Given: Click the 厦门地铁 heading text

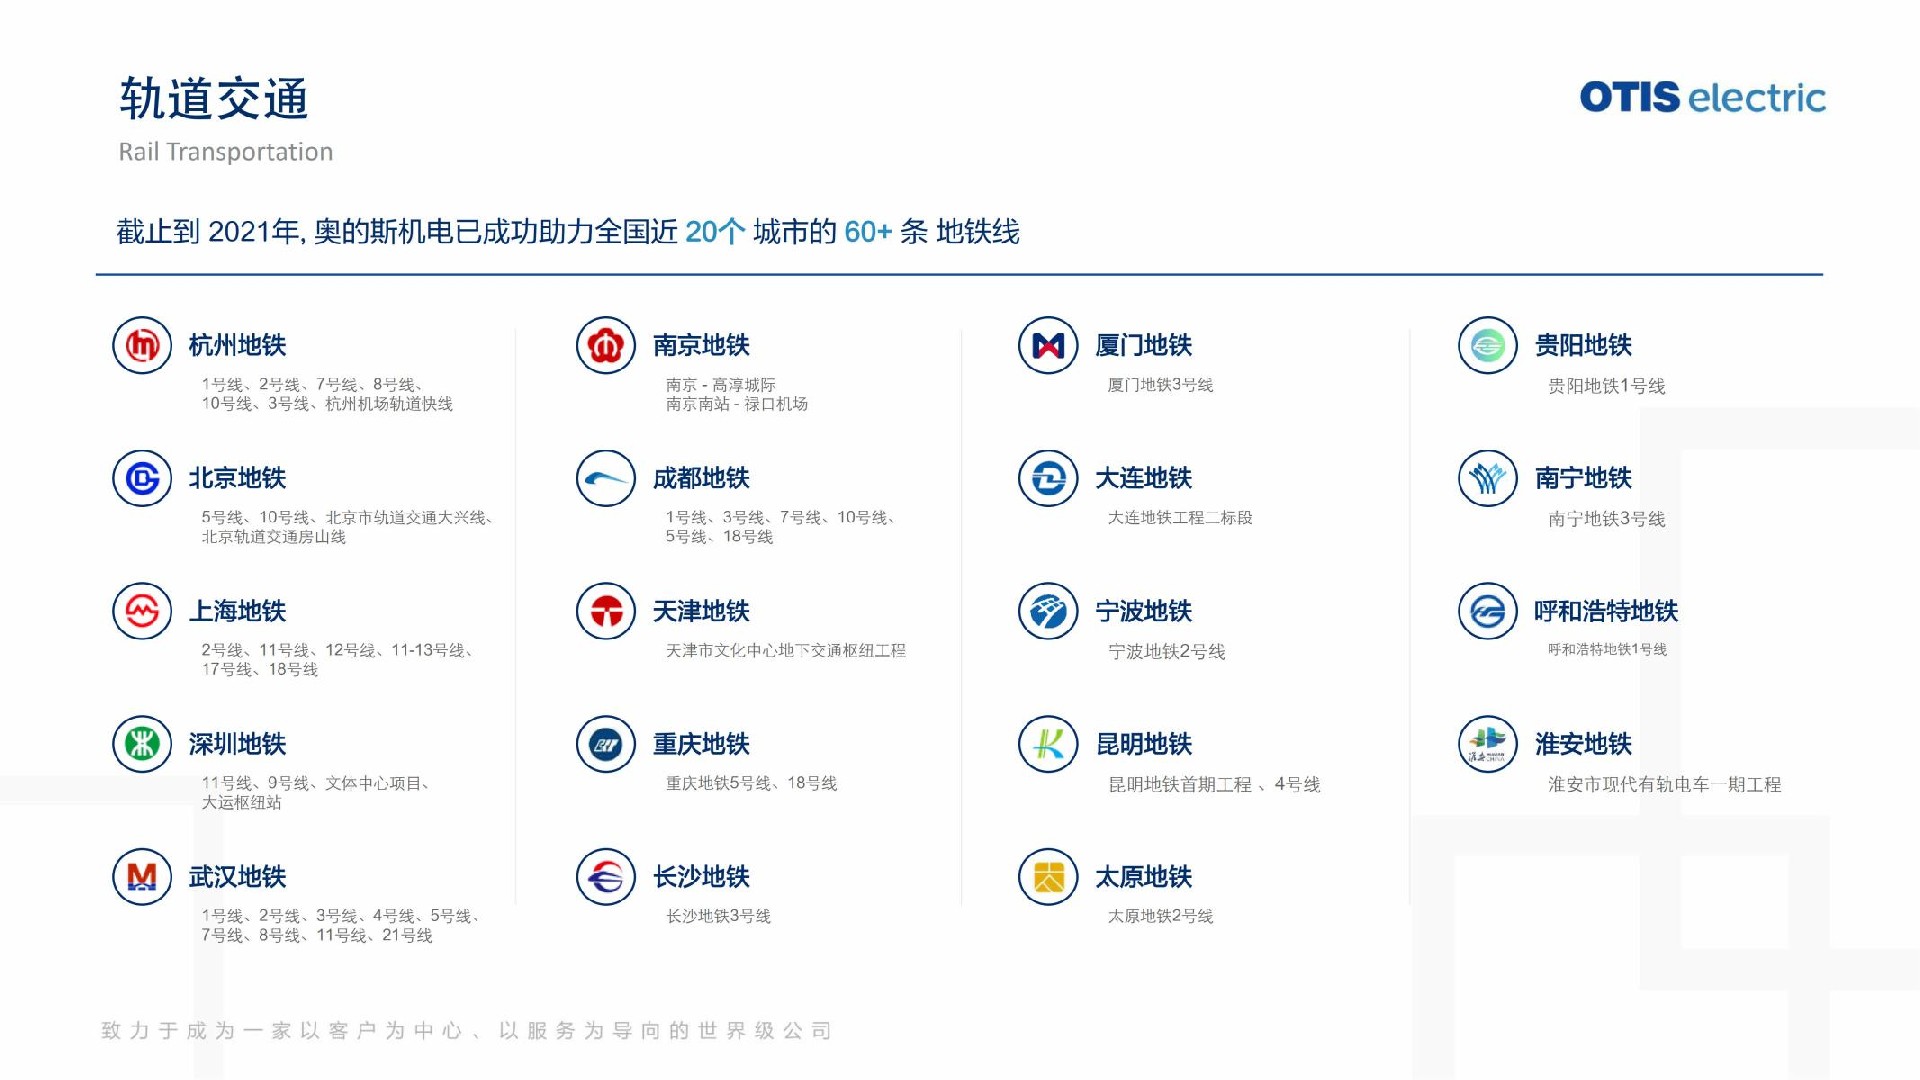Looking at the screenshot, I should pos(1144,345).
